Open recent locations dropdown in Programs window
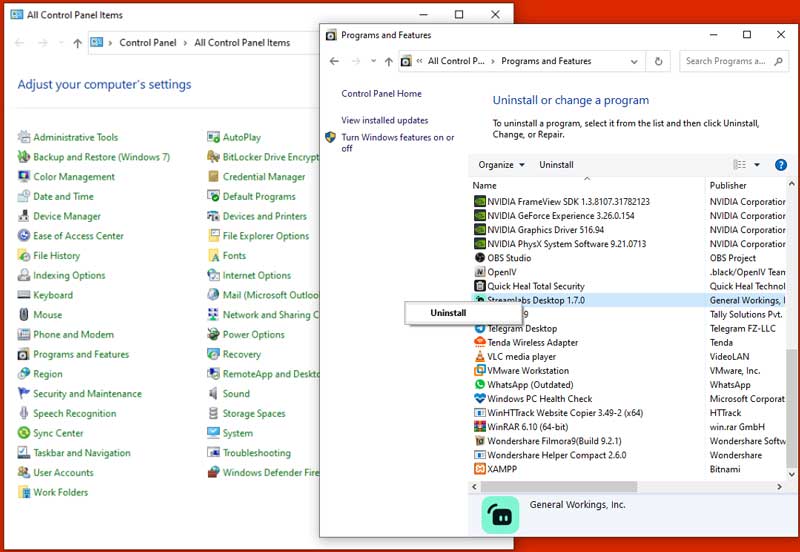Image resolution: width=800 pixels, height=552 pixels. pos(373,61)
